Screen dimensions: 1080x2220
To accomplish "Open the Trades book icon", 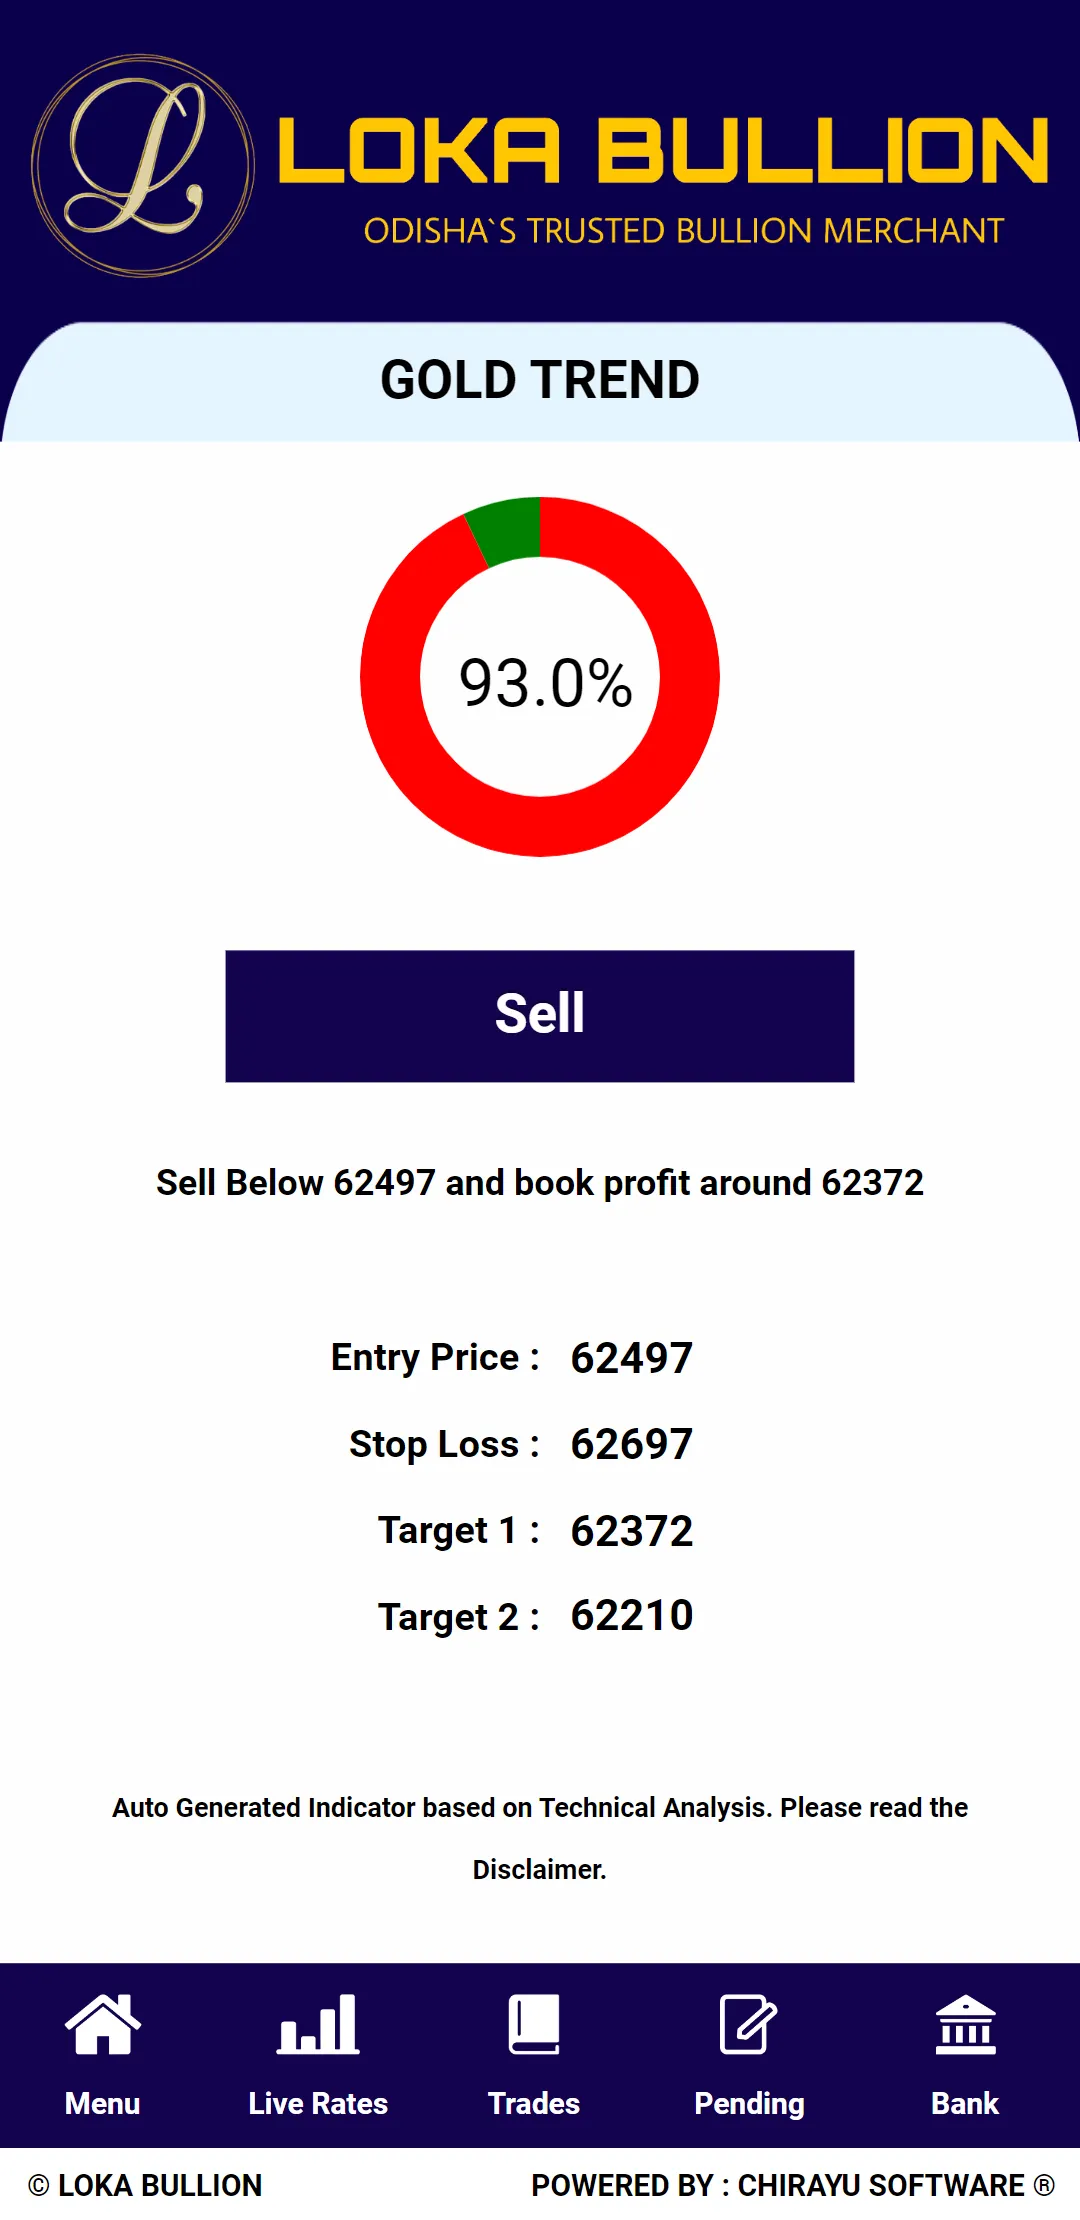I will (x=534, y=2023).
